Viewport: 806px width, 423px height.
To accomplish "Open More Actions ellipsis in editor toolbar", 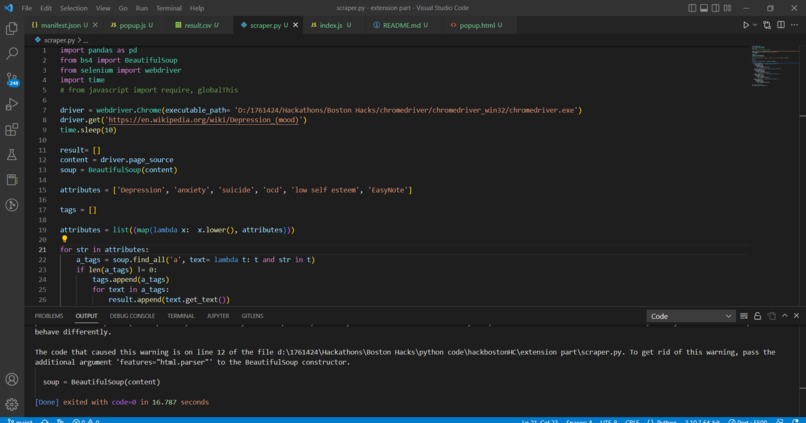I will [x=794, y=25].
